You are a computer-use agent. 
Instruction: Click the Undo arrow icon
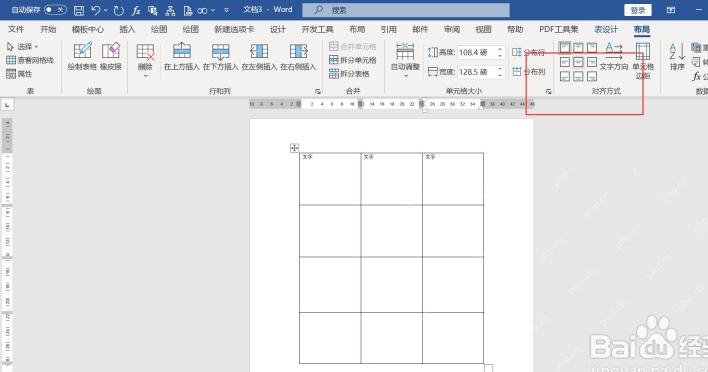click(x=95, y=10)
